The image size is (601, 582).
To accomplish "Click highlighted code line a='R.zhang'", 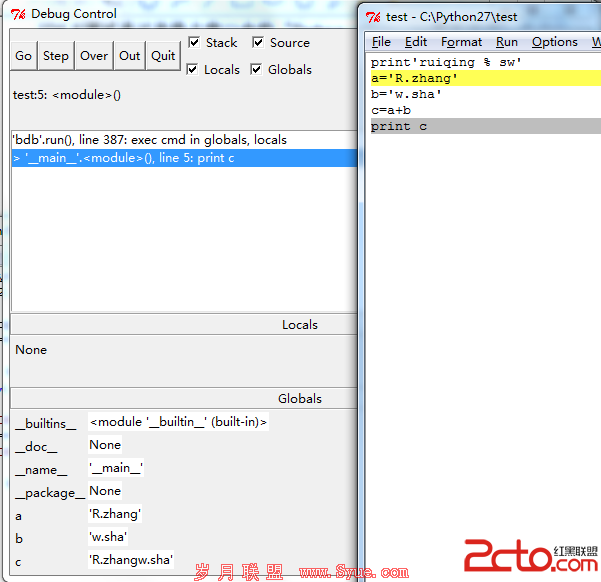I will coord(485,78).
